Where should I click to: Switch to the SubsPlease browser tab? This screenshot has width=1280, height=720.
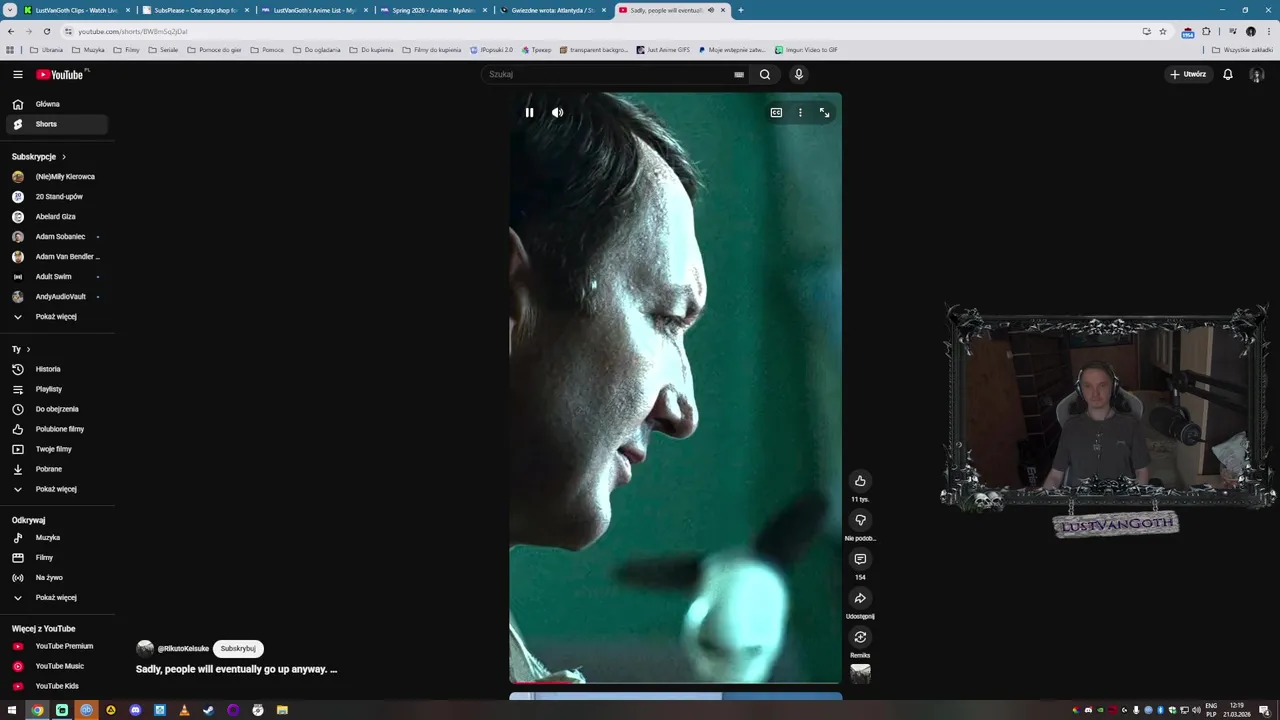tap(195, 10)
